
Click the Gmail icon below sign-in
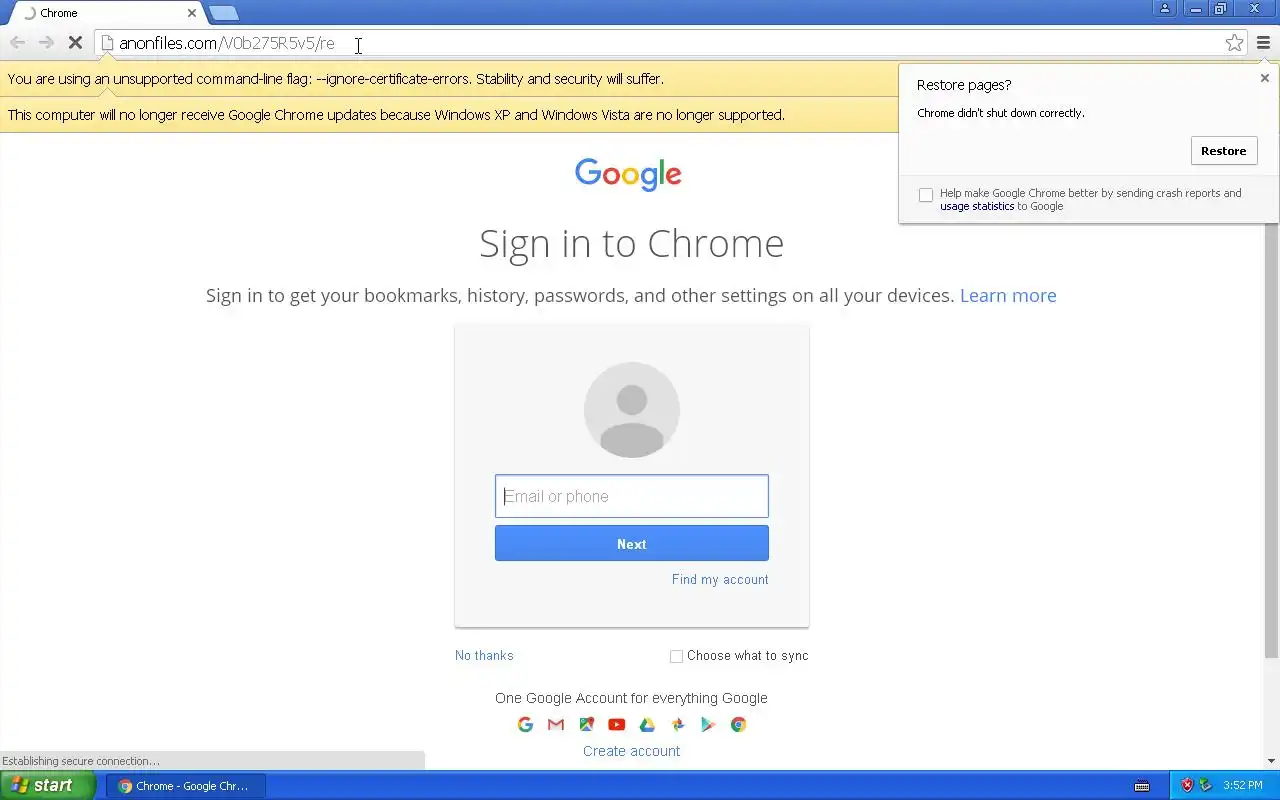point(556,725)
